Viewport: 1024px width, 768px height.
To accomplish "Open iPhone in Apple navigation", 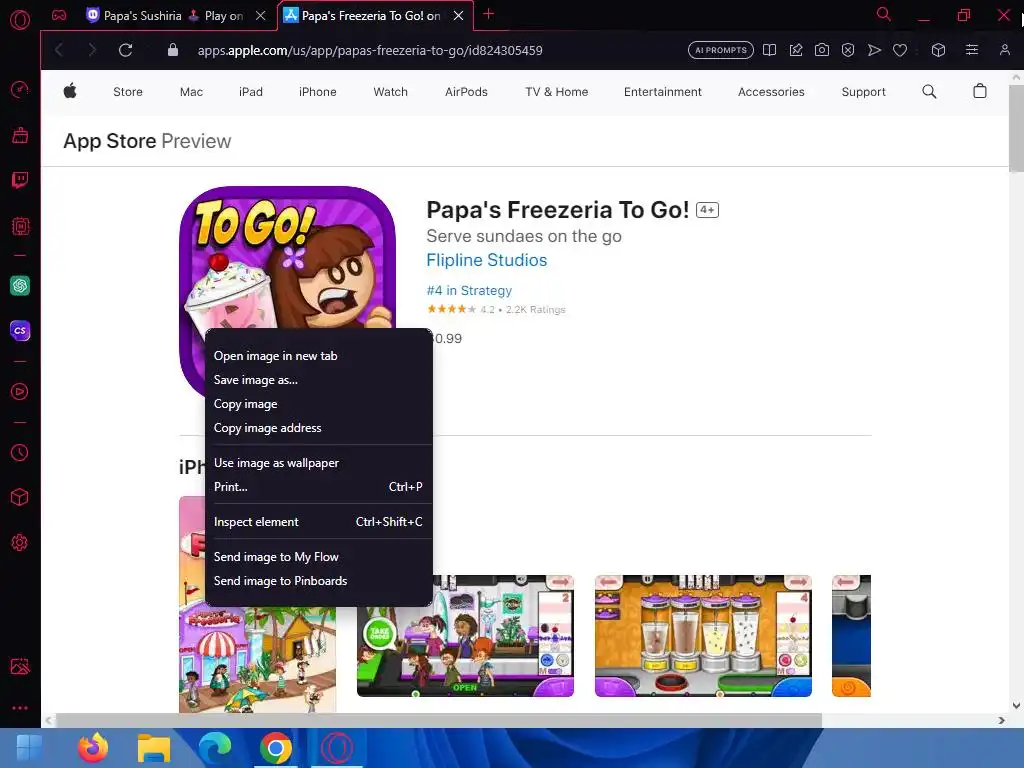I will [317, 92].
